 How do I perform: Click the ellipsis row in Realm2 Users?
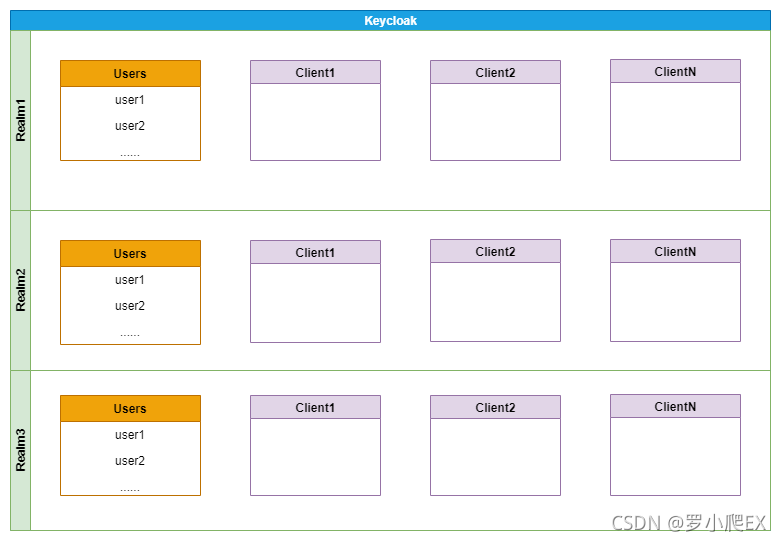tap(130, 335)
